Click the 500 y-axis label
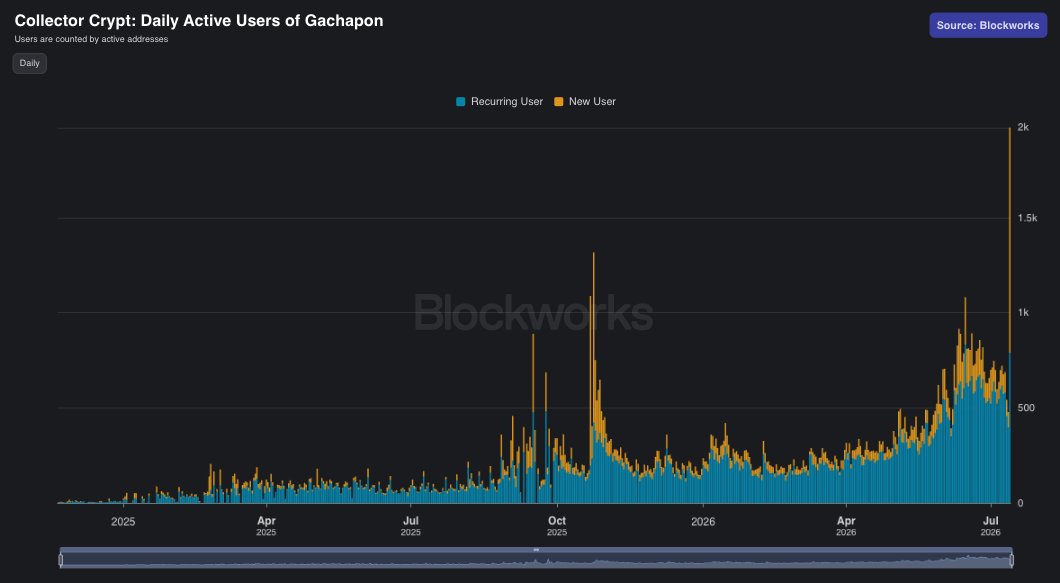This screenshot has height=583, width=1060. pos(1026,408)
